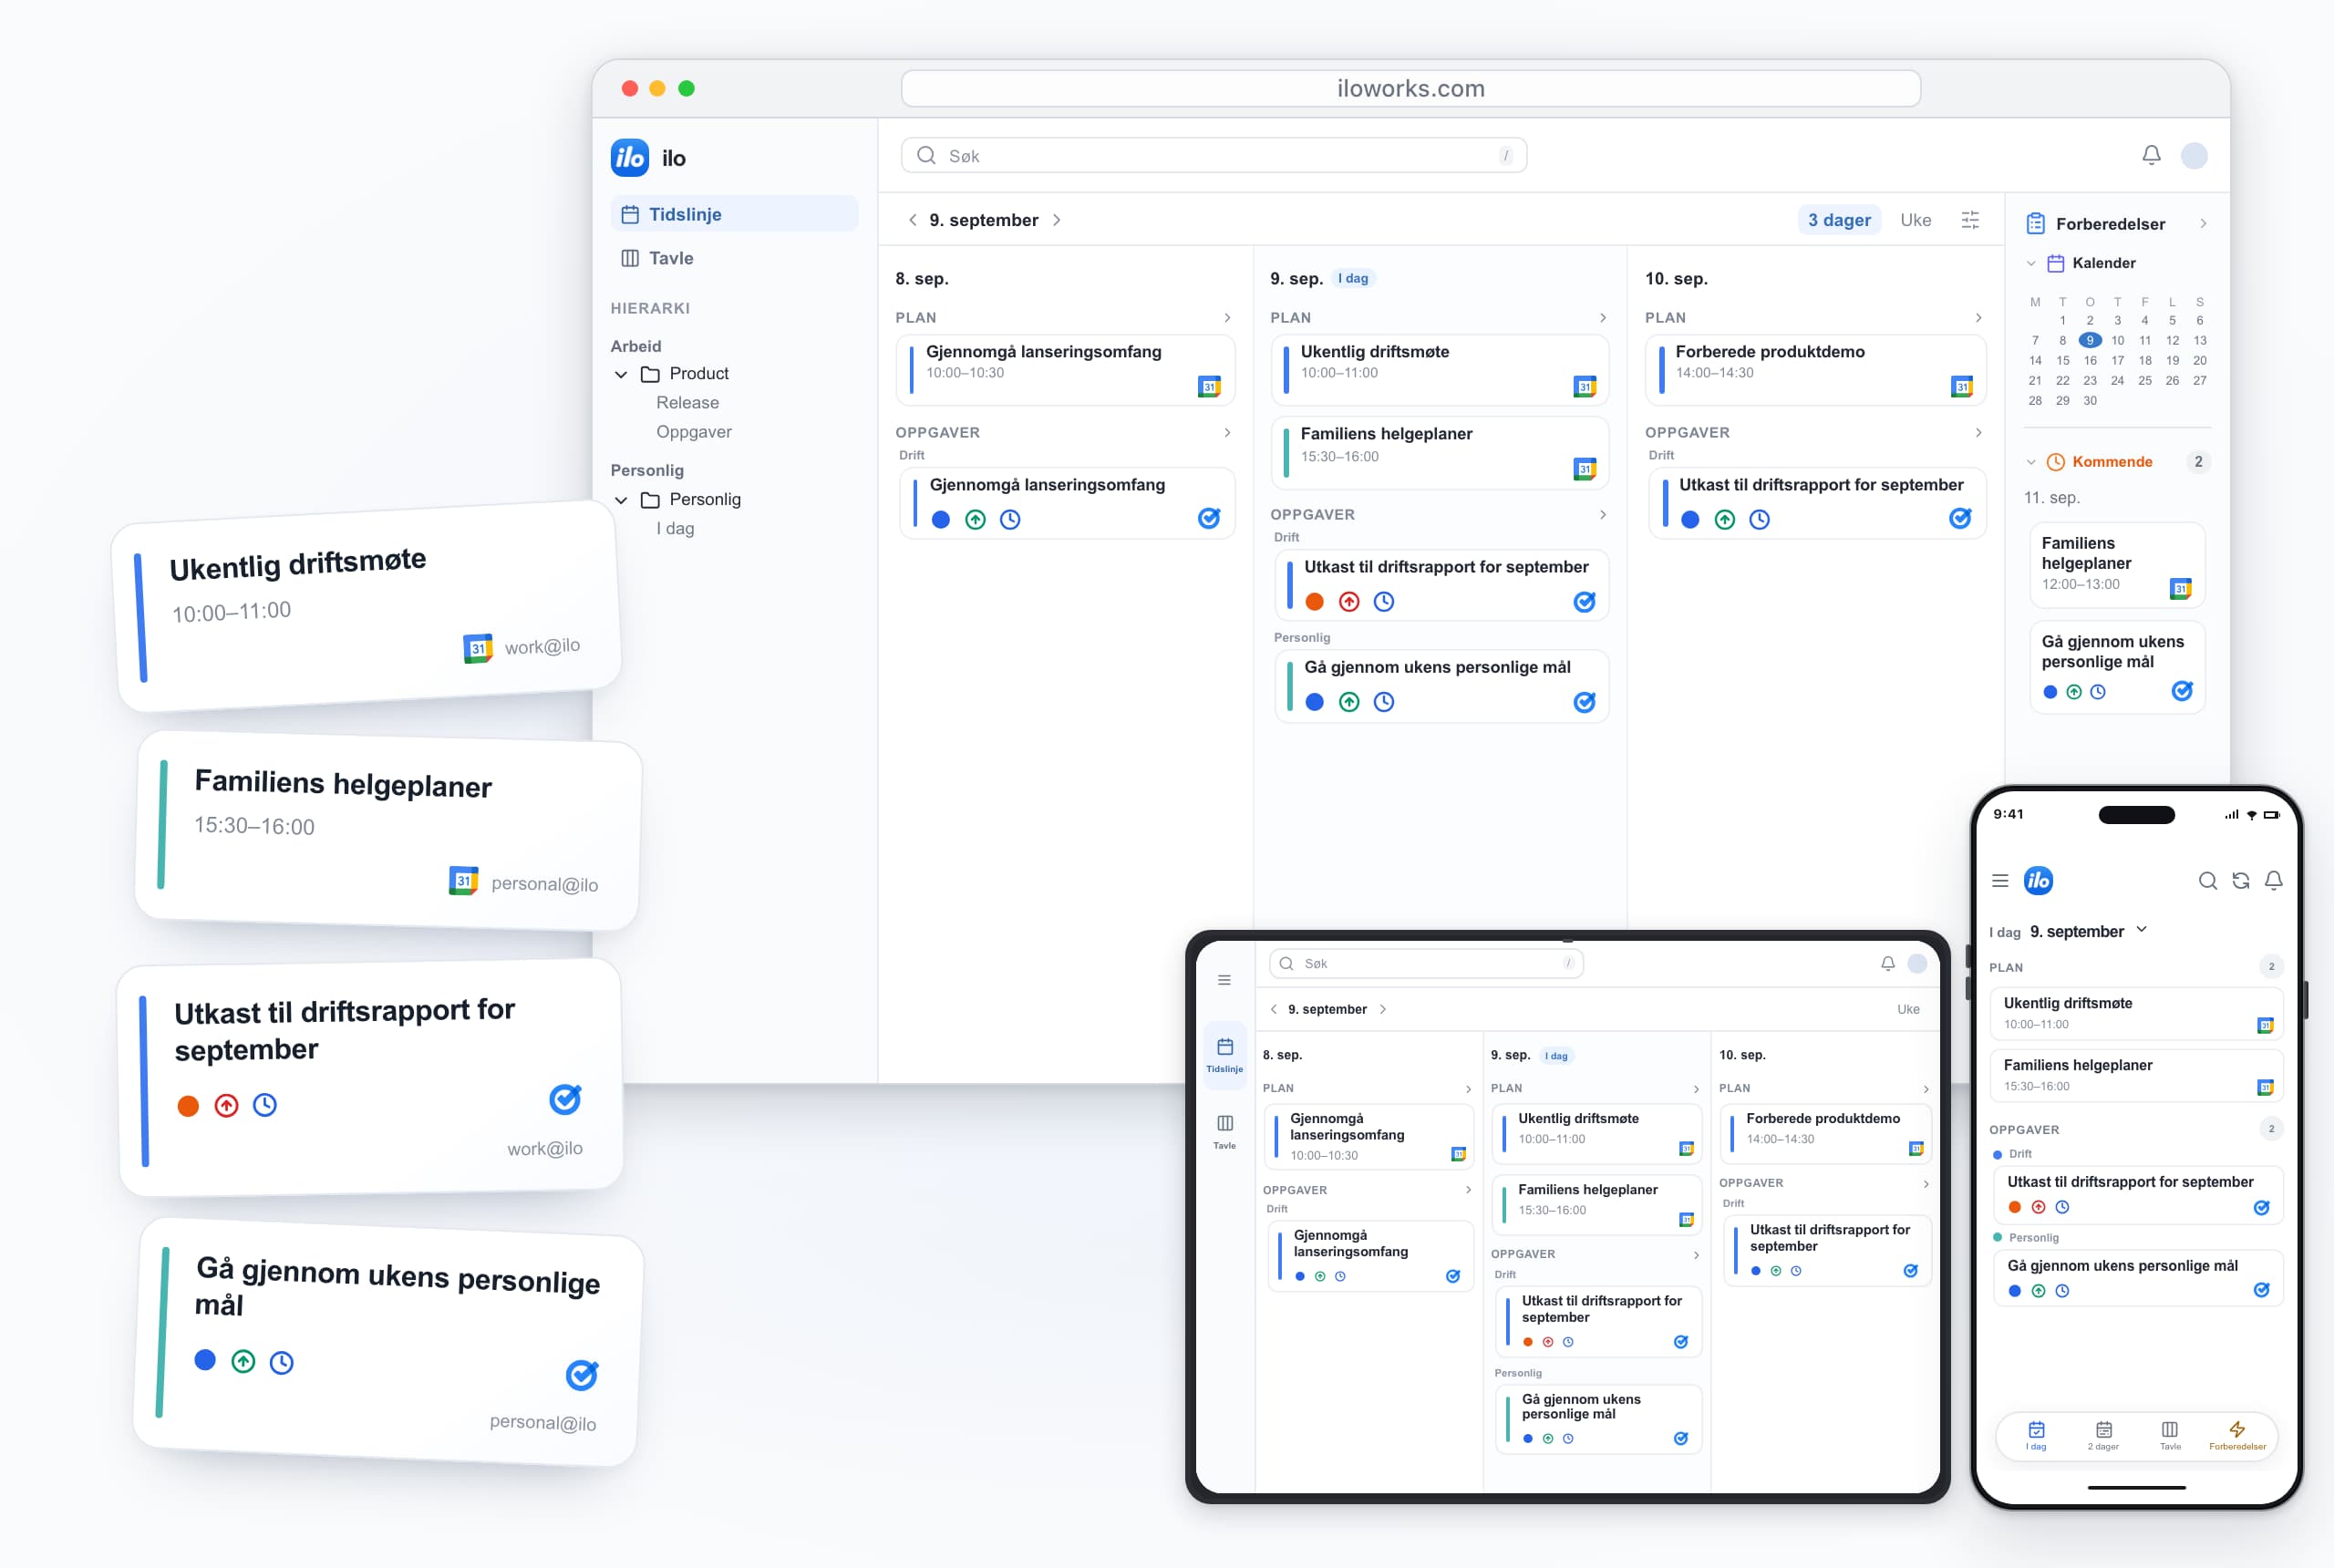Click green priority arrow on Gå gjennom ukens personlige mål desktop task
The height and width of the screenshot is (1568, 2334).
(x=1349, y=702)
